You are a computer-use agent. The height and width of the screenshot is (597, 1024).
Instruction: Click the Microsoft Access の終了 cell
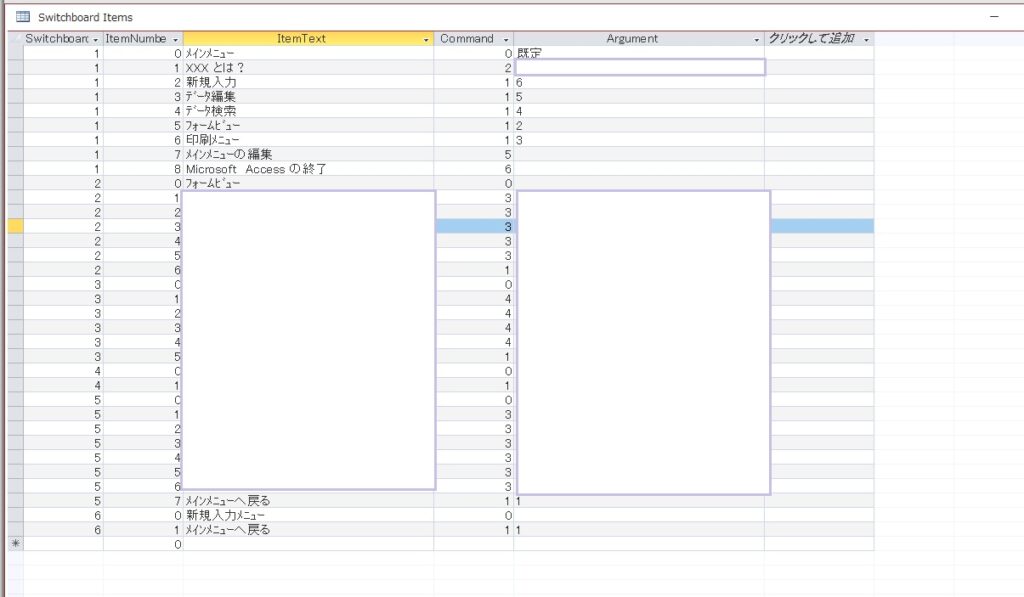pos(308,169)
